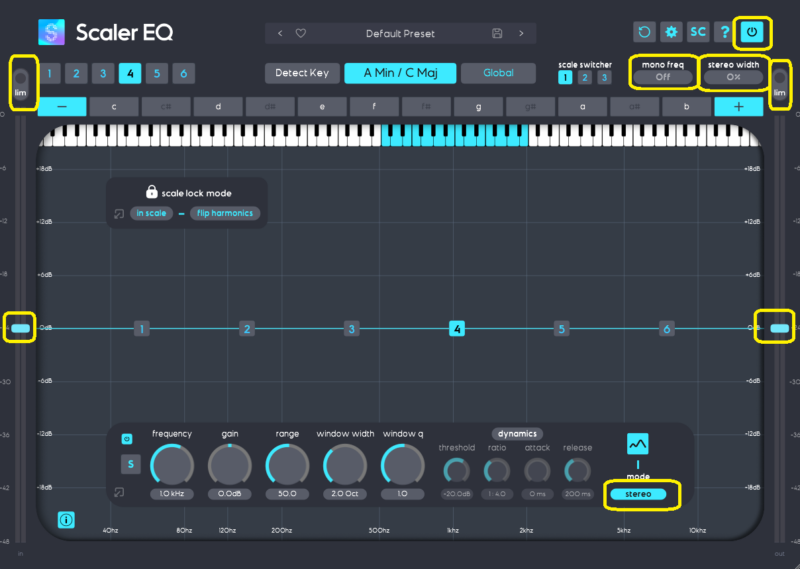Click the filter shape icon above mode
The width and height of the screenshot is (800, 569).
(x=638, y=443)
